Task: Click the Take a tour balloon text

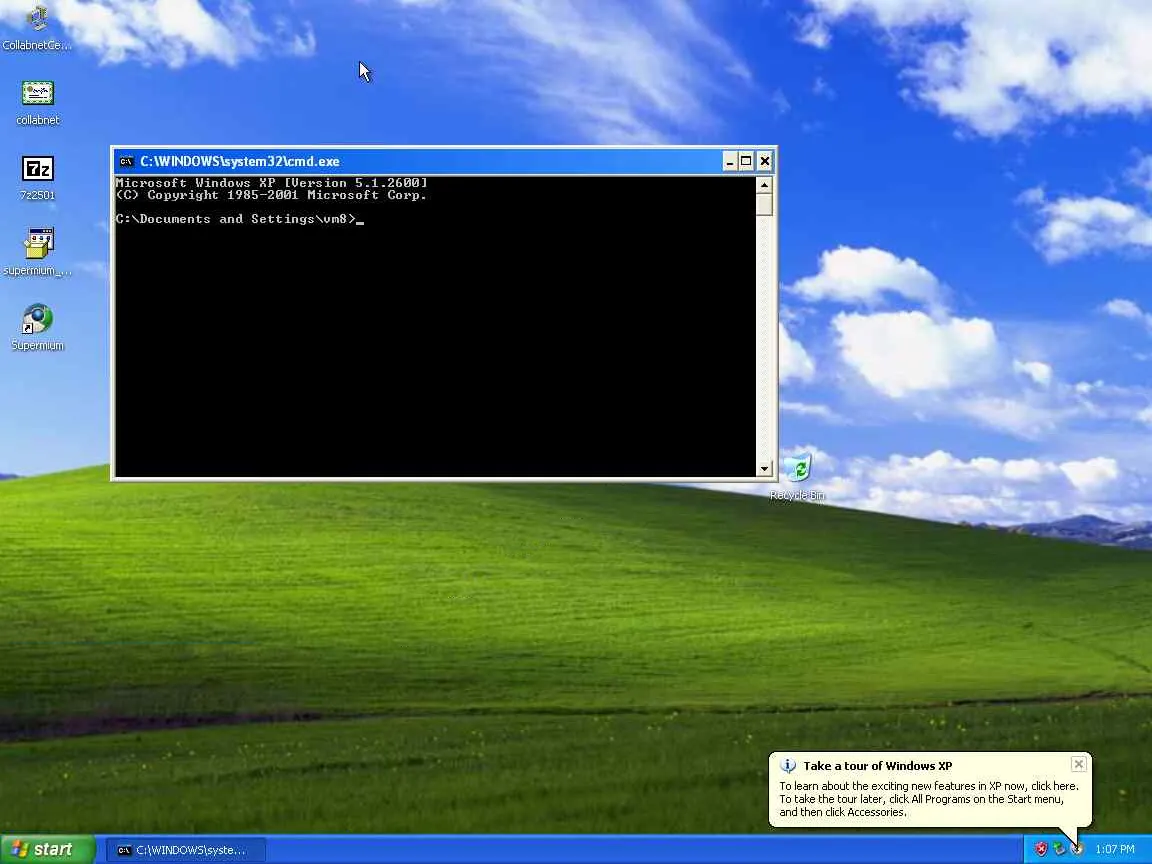Action: 929,799
